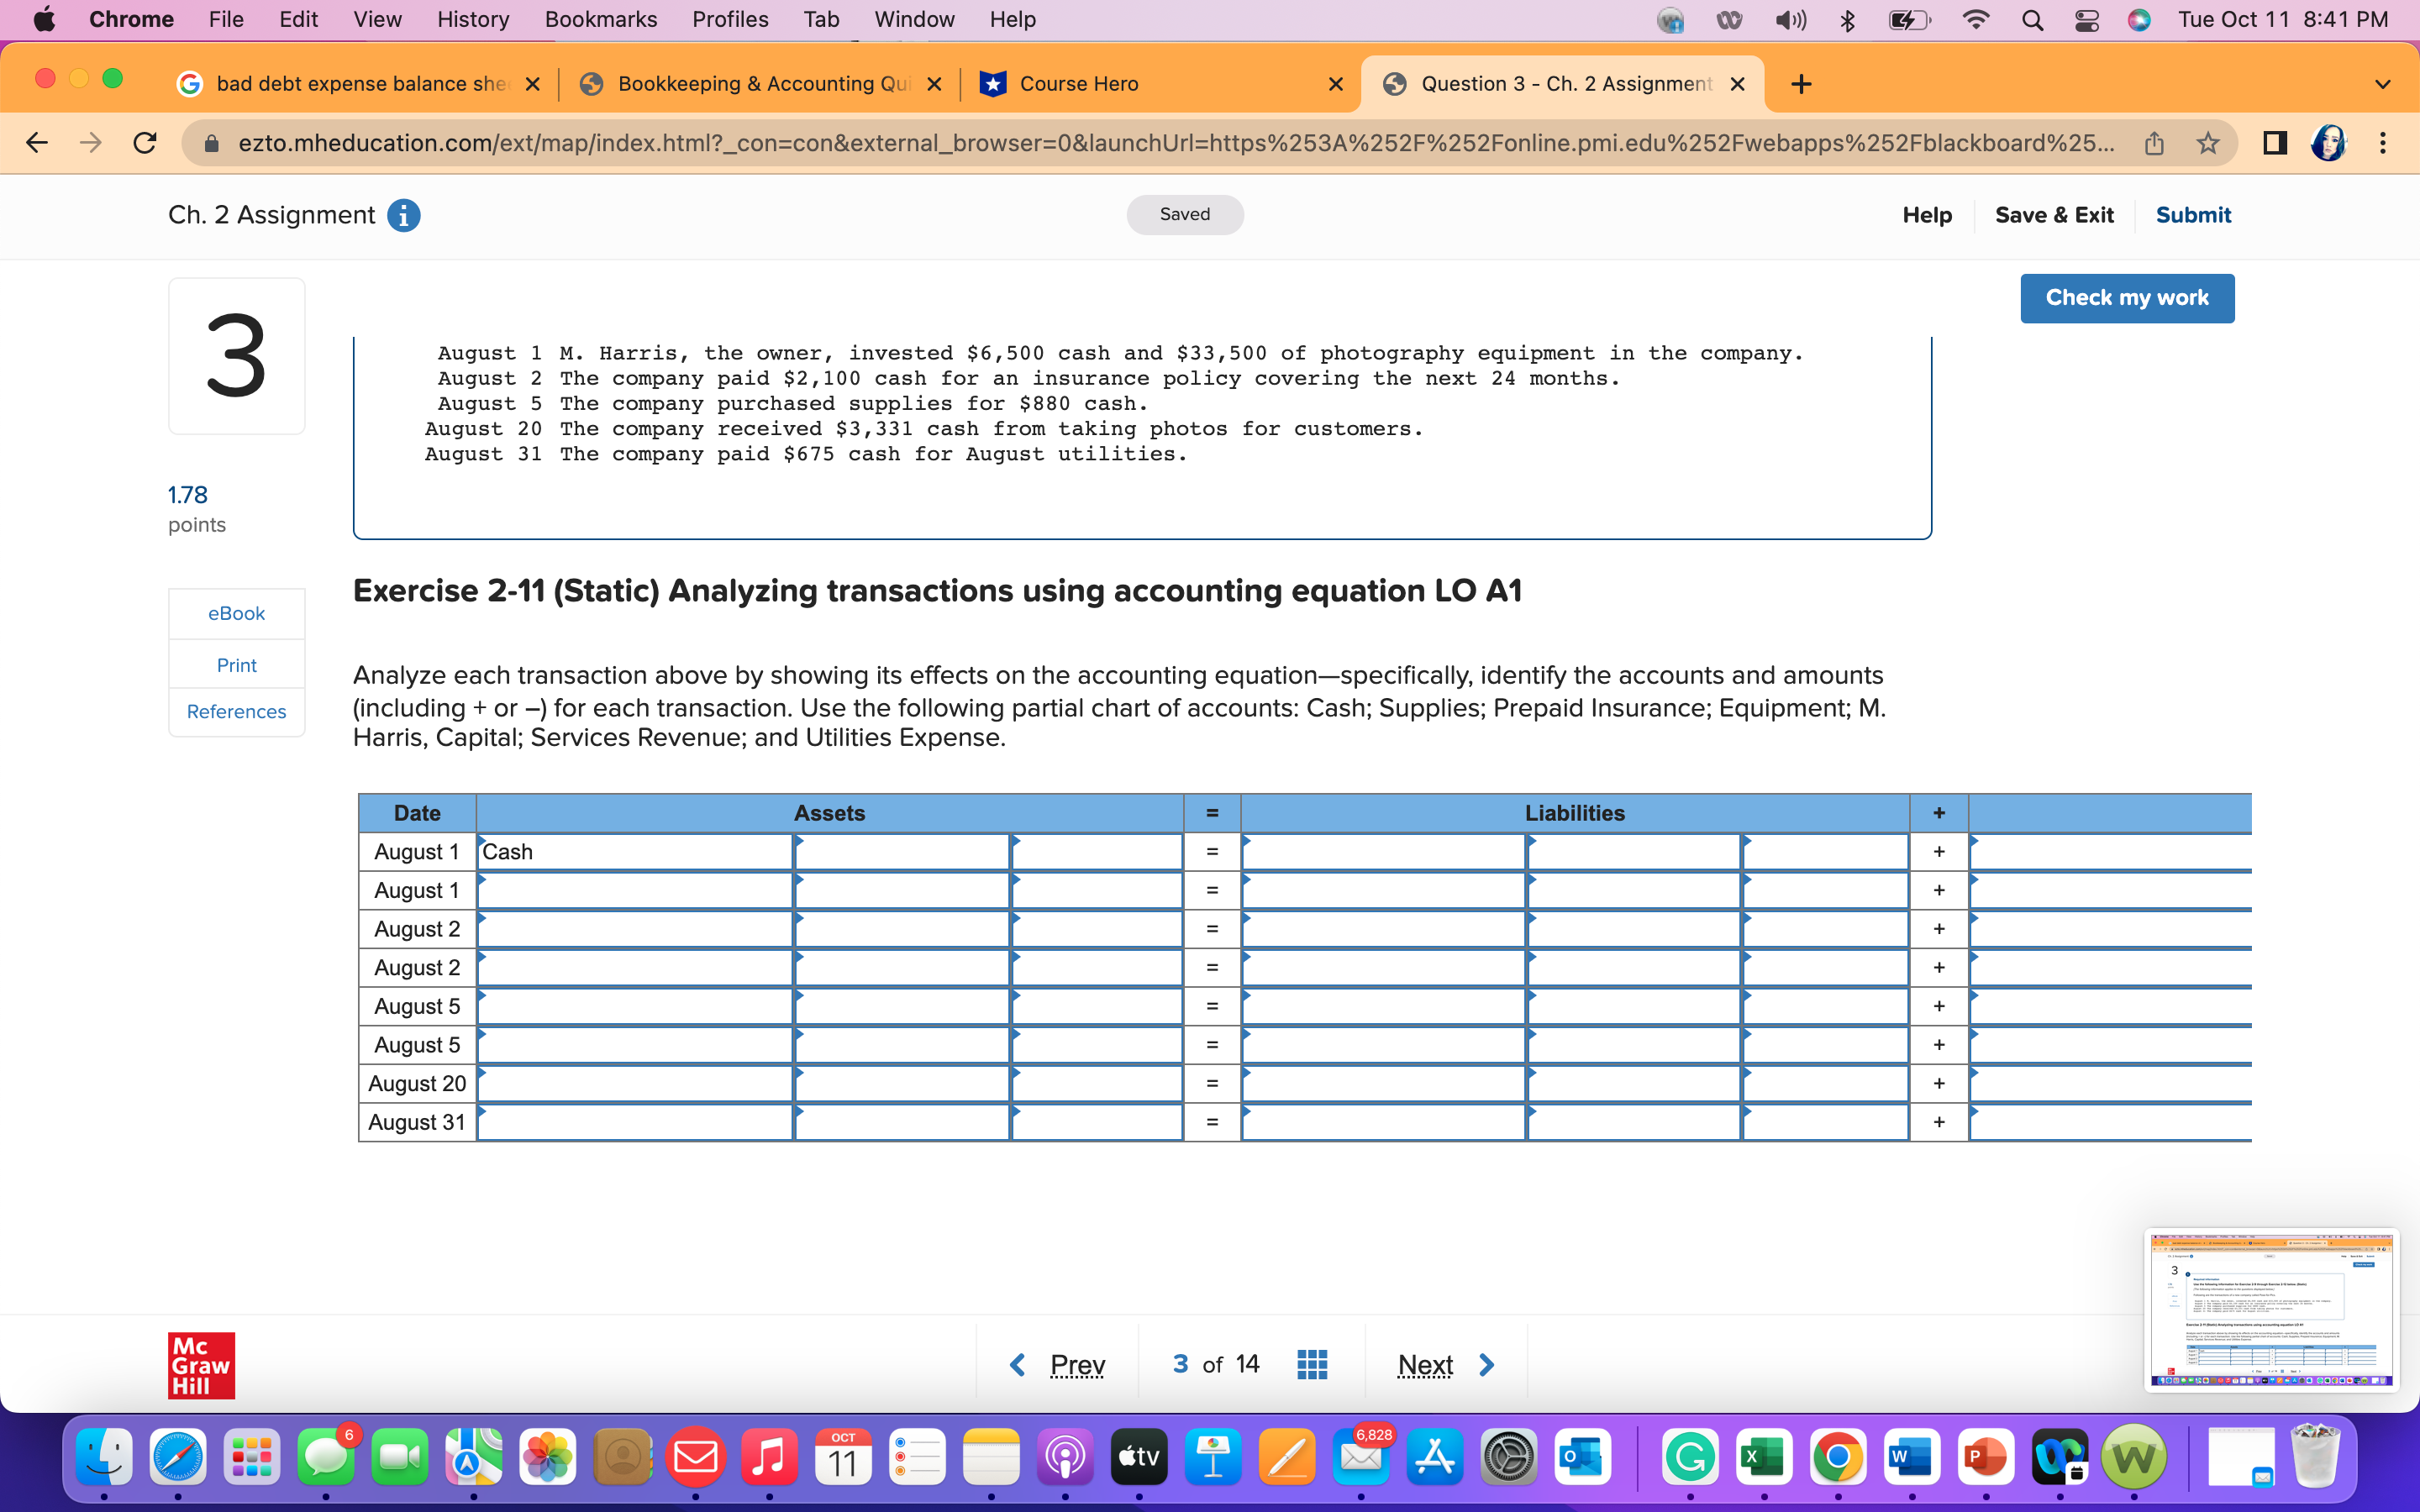Screen dimensions: 2420x1512
Task: Click the share page icon
Action: point(2154,143)
